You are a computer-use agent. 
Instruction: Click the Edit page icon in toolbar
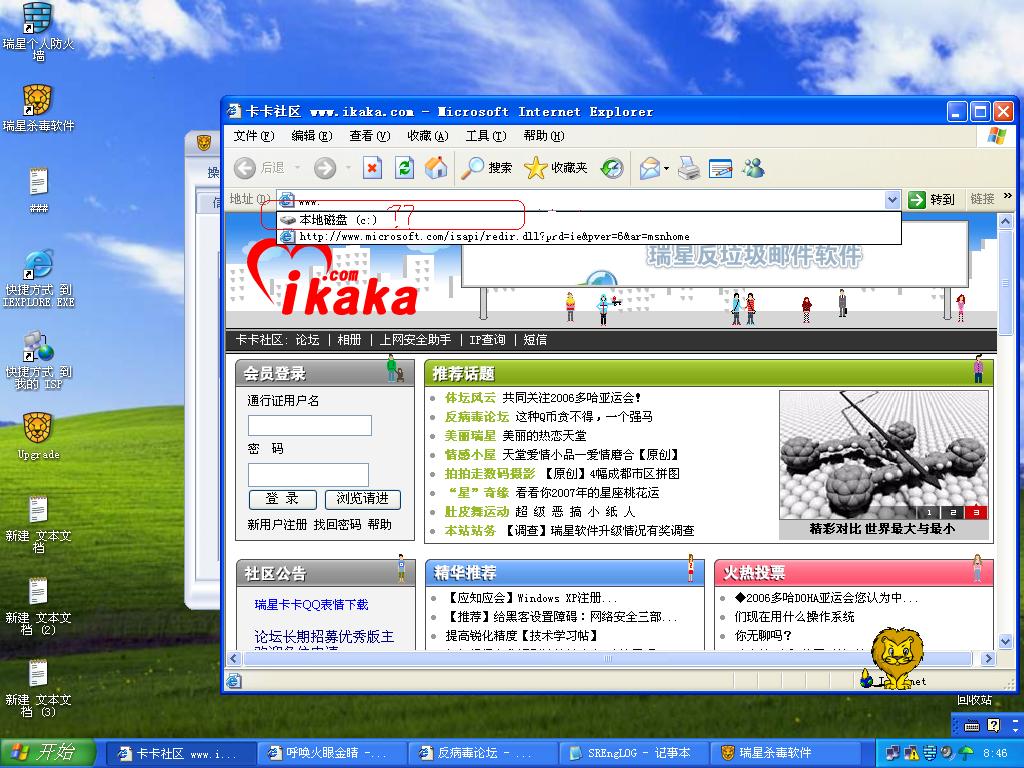click(720, 168)
